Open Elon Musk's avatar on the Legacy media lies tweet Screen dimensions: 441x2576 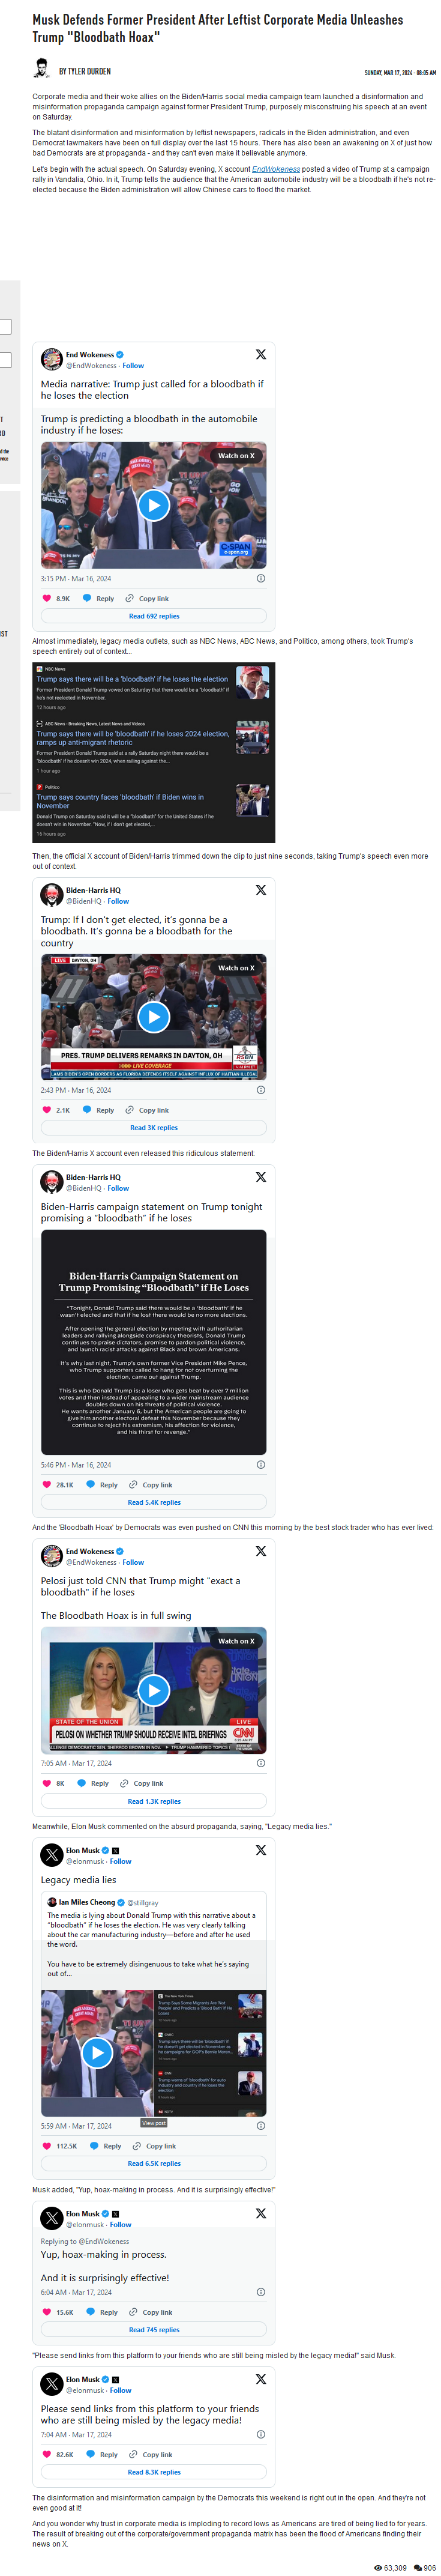[52, 1855]
